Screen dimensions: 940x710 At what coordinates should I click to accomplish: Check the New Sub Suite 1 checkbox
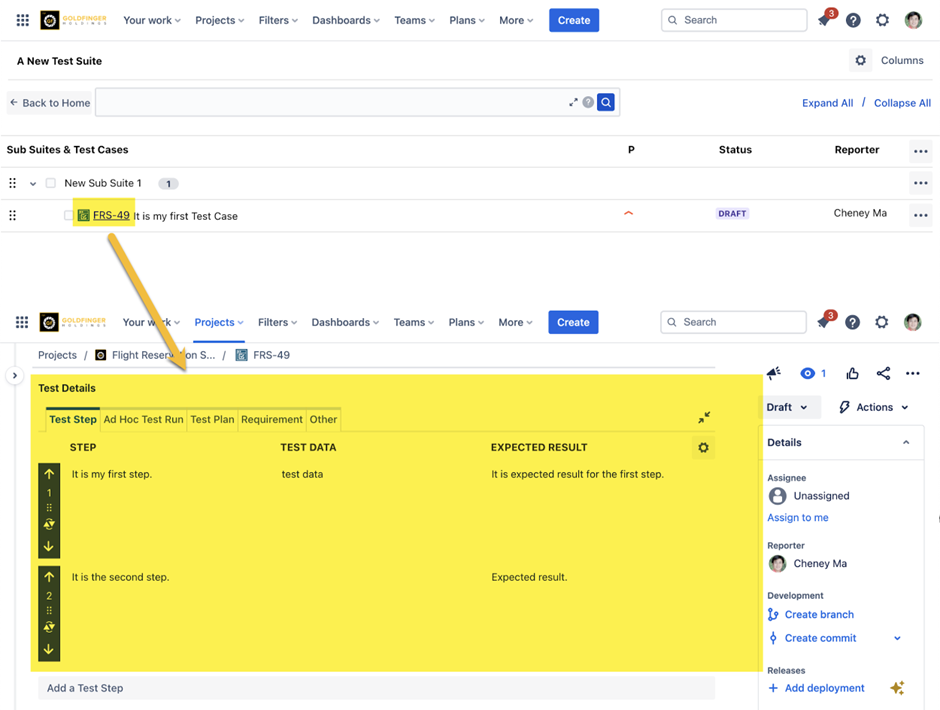(51, 184)
